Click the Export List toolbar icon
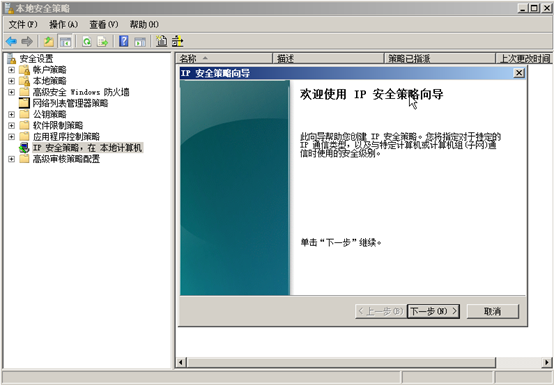The image size is (554, 385). click(103, 41)
